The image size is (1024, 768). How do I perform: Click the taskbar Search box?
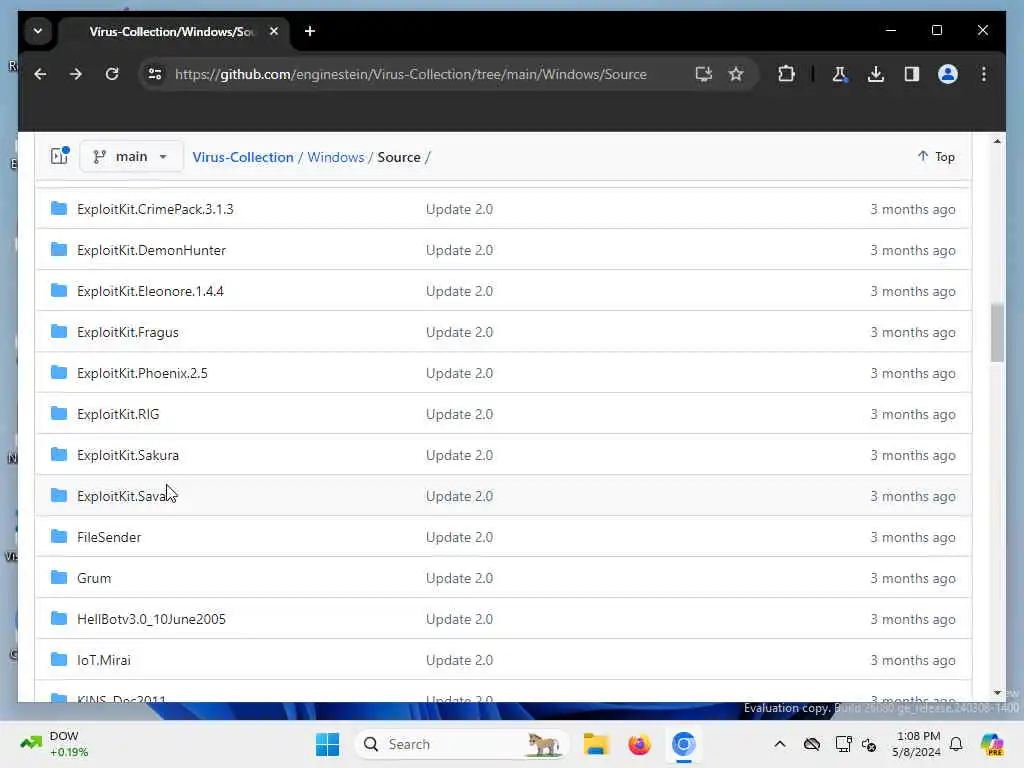pos(461,744)
